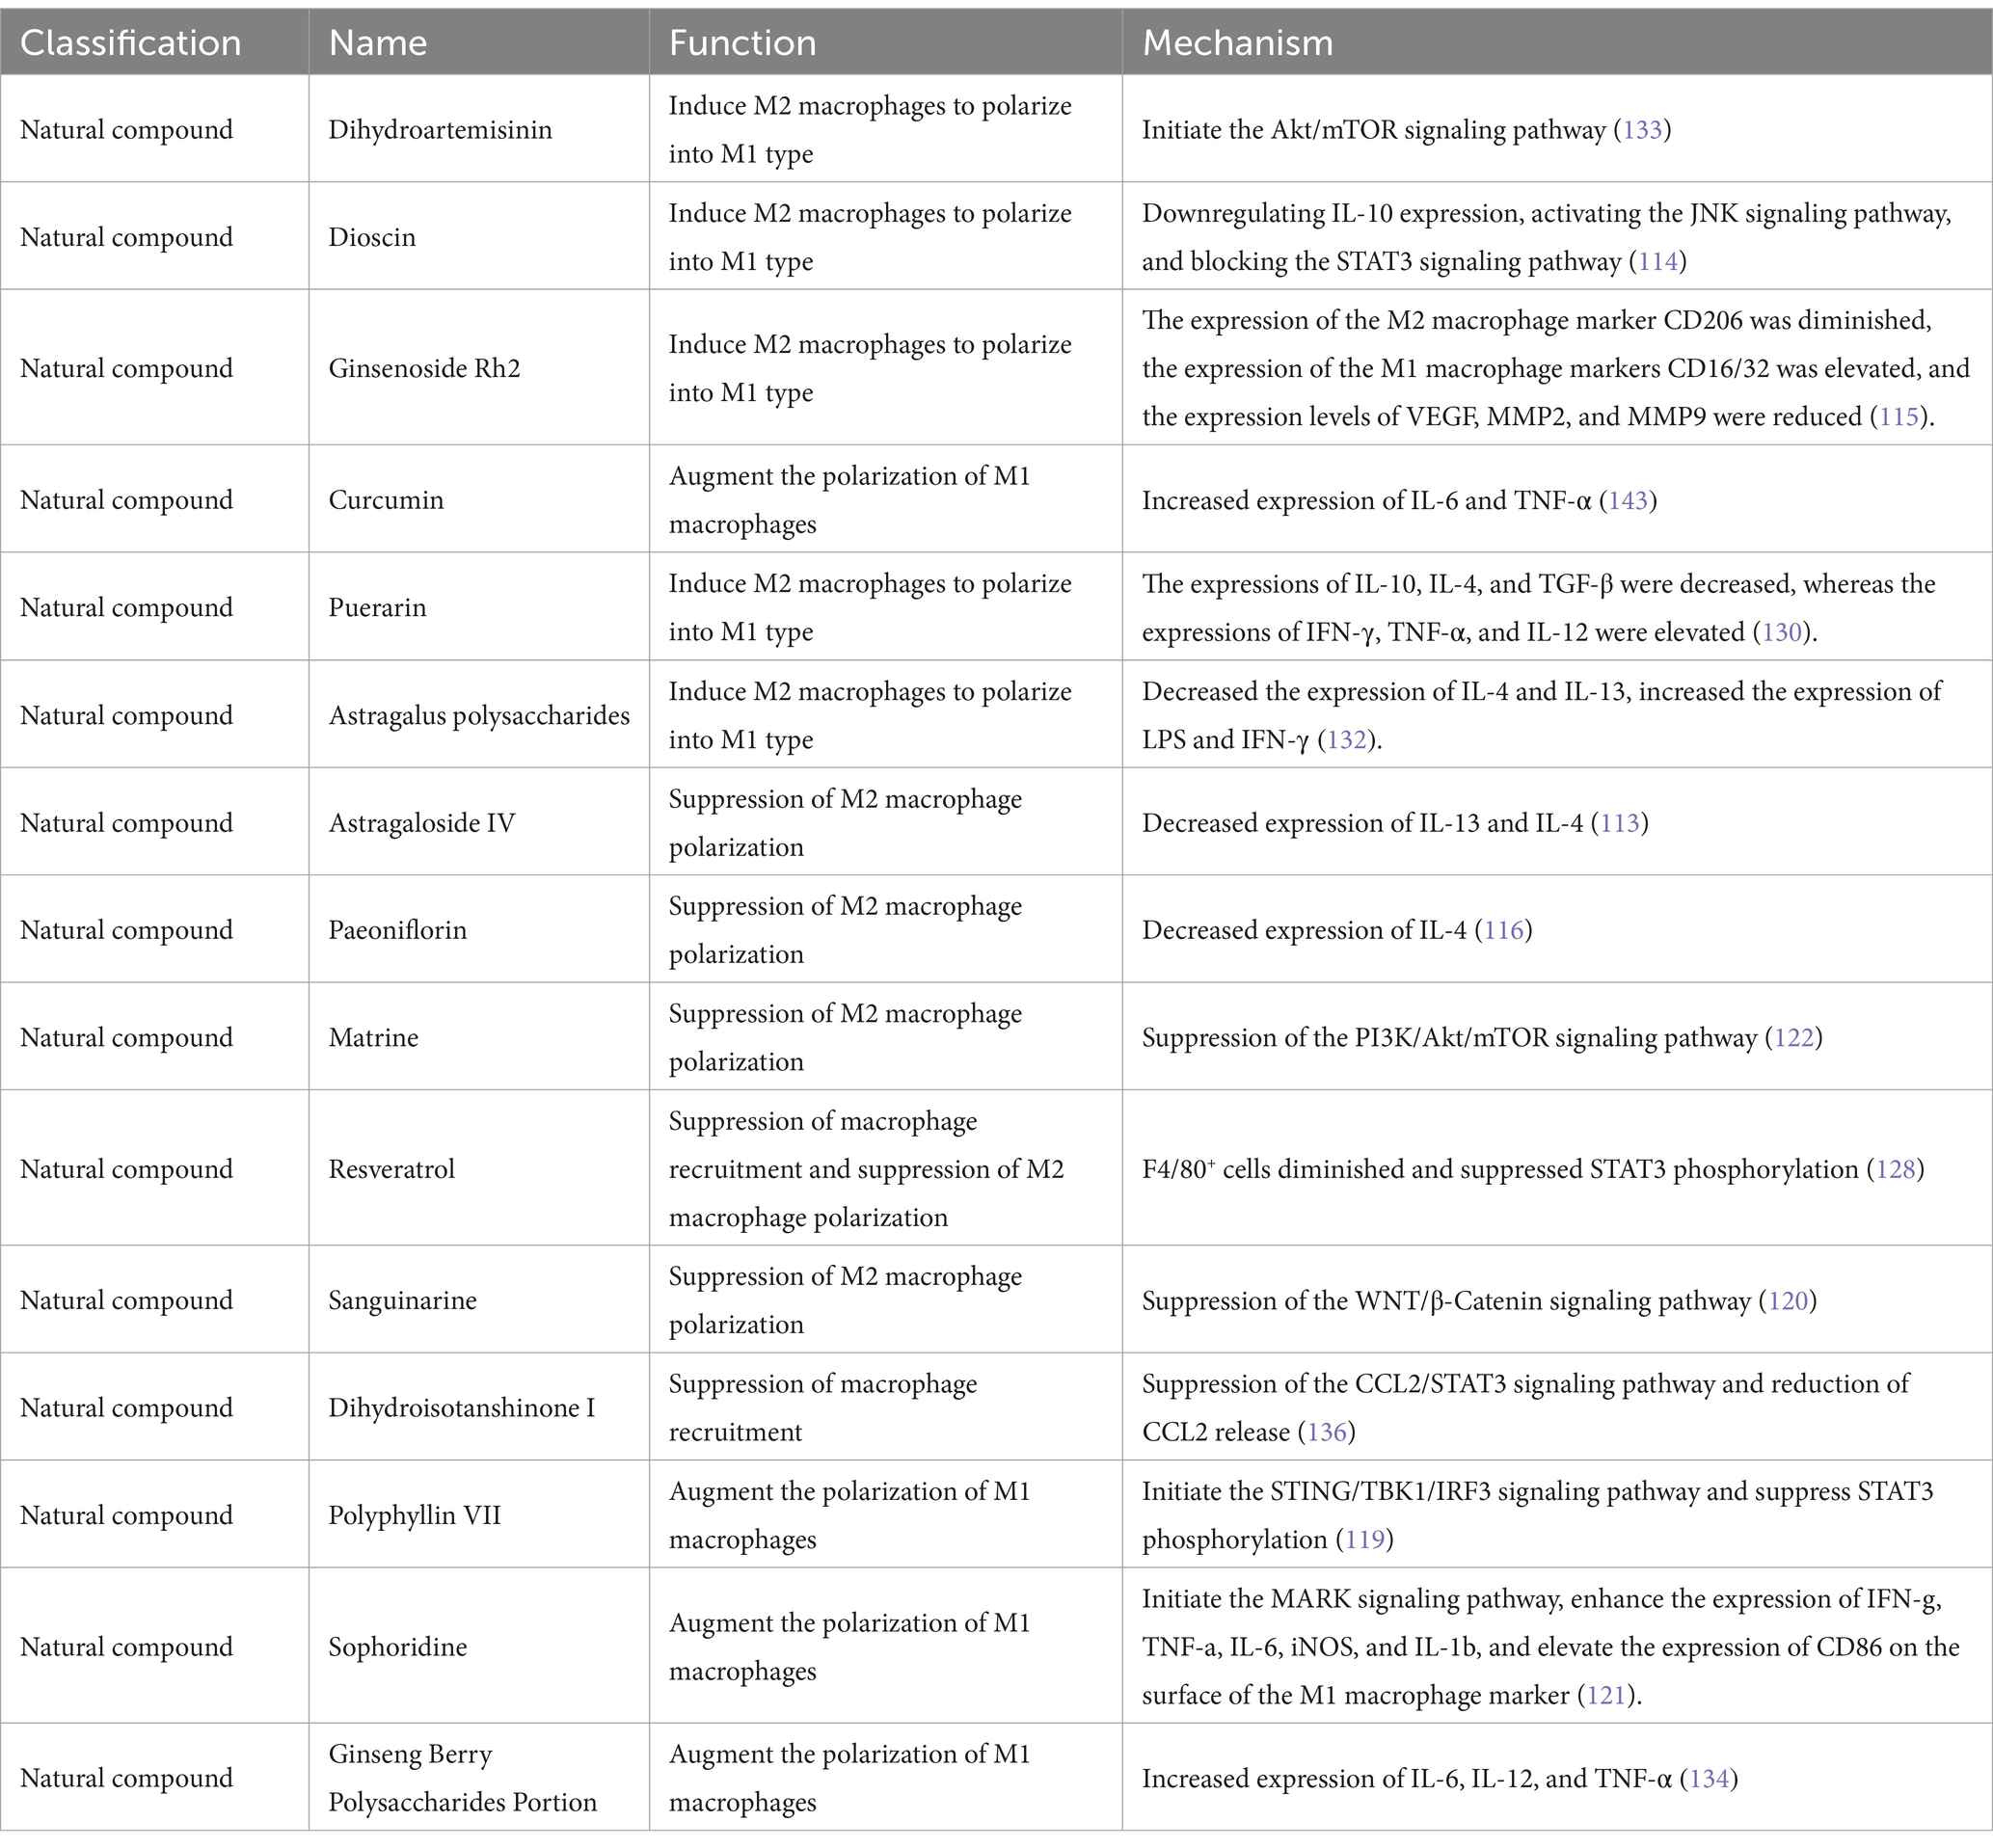This screenshot has width=1993, height=1848.
Task: Click the Name column header
Action: pyautogui.click(x=479, y=43)
